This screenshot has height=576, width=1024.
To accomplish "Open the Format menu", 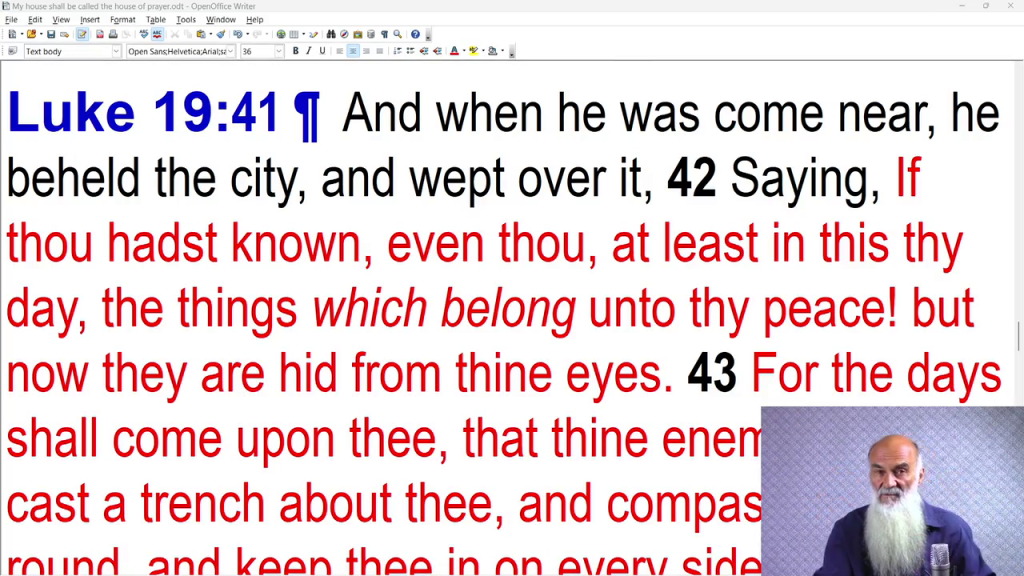I will 123,20.
